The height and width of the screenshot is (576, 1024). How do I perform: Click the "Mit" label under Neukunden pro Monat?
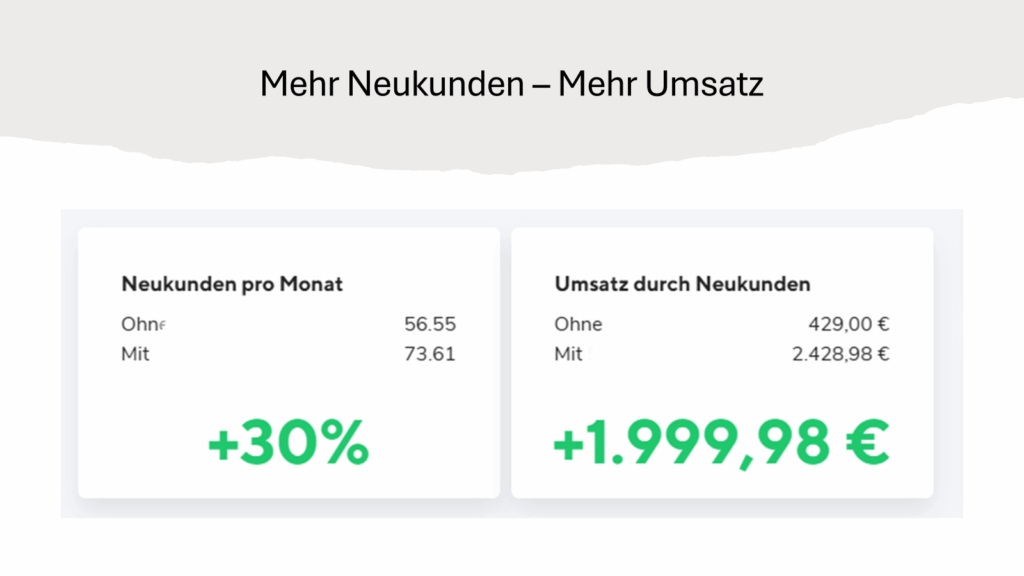coord(135,353)
